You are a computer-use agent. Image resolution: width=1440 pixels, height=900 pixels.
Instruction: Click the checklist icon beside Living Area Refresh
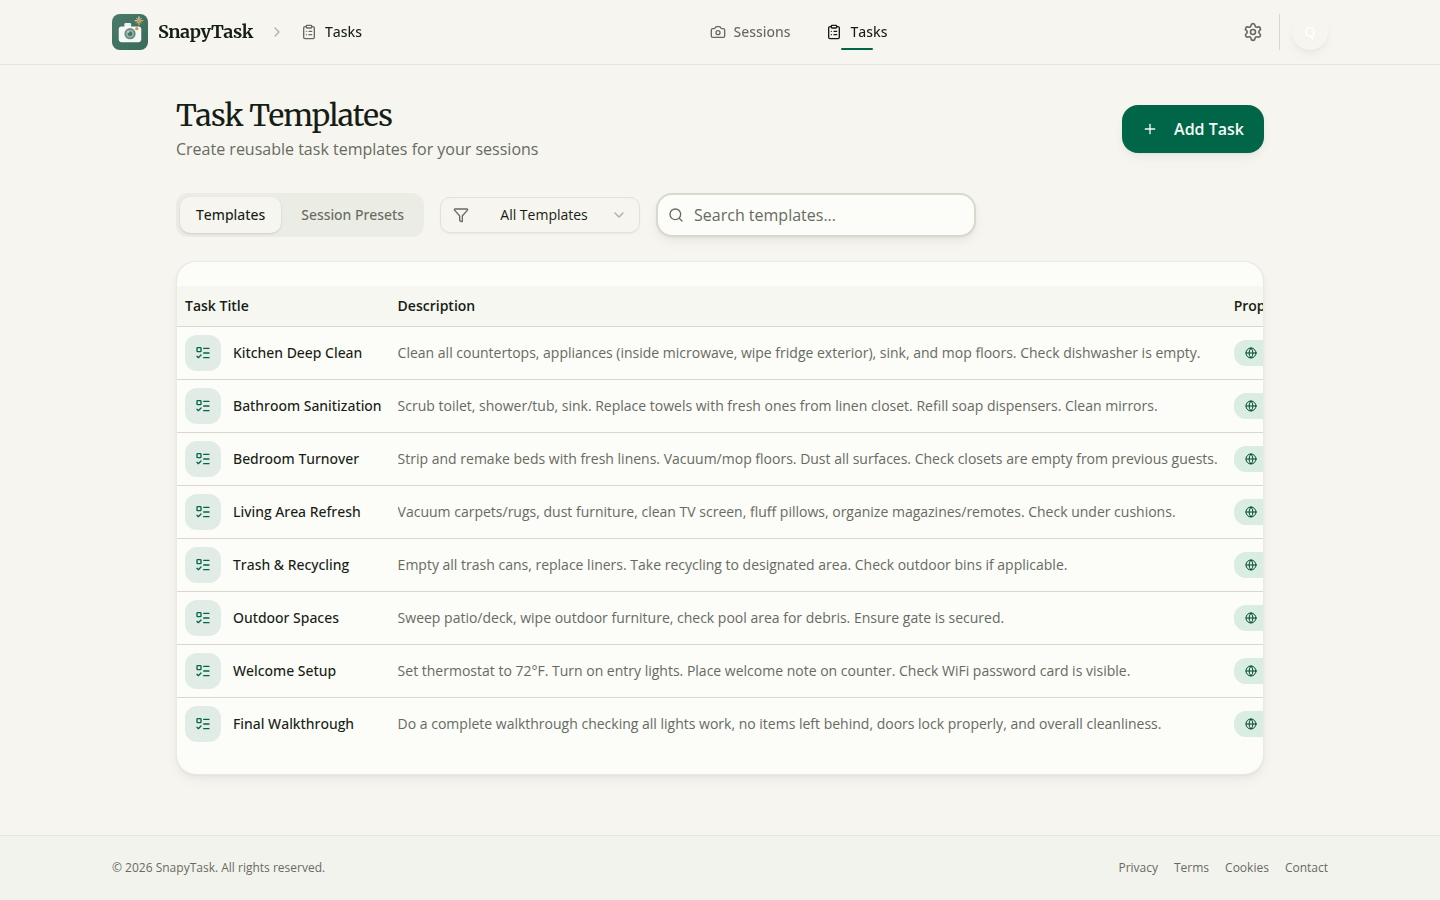(x=203, y=511)
